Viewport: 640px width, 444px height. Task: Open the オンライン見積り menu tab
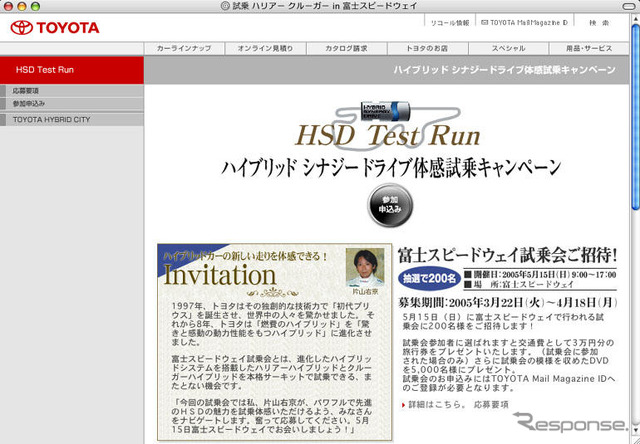coord(265,48)
